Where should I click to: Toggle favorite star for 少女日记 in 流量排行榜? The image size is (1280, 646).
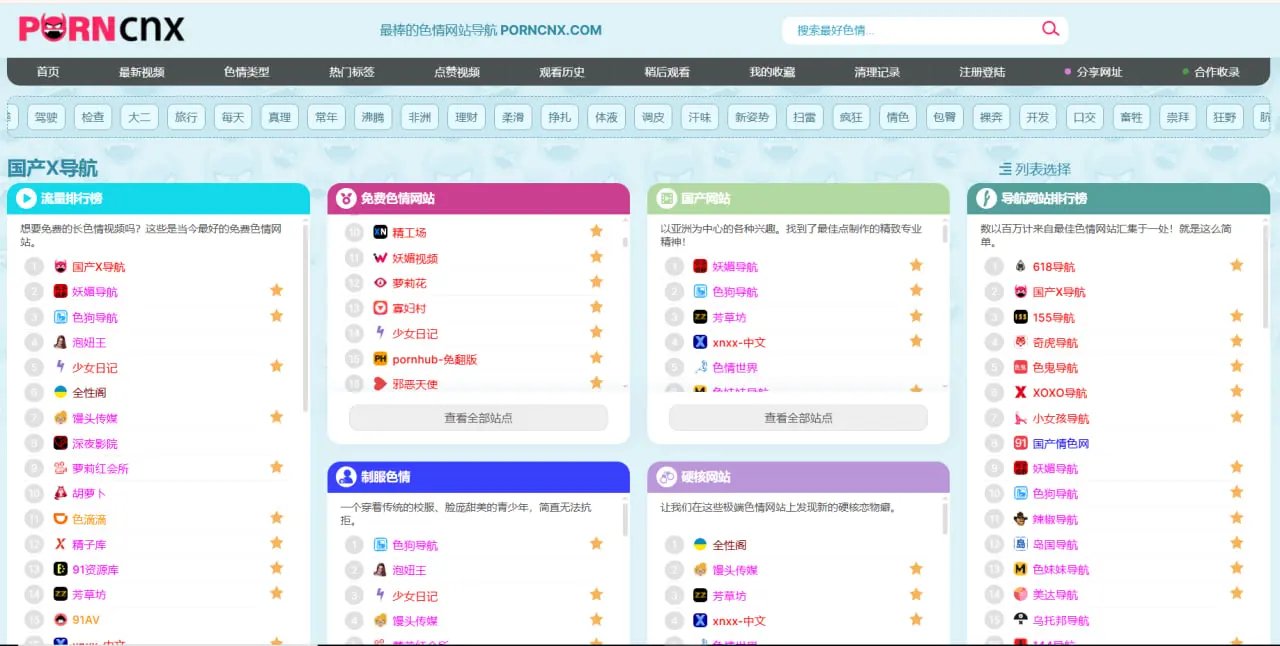pyautogui.click(x=276, y=366)
